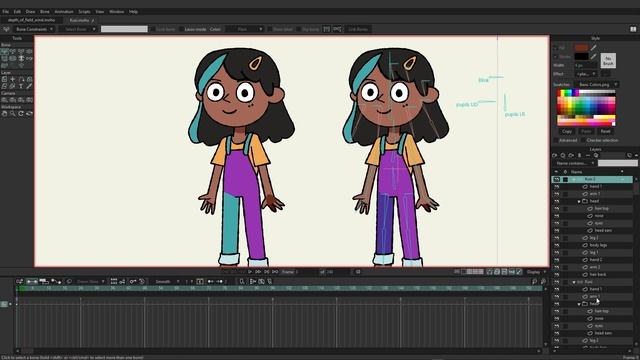Pick a color from the swatches palette
Image resolution: width=640 pixels, height=360 pixels.
coord(586,108)
